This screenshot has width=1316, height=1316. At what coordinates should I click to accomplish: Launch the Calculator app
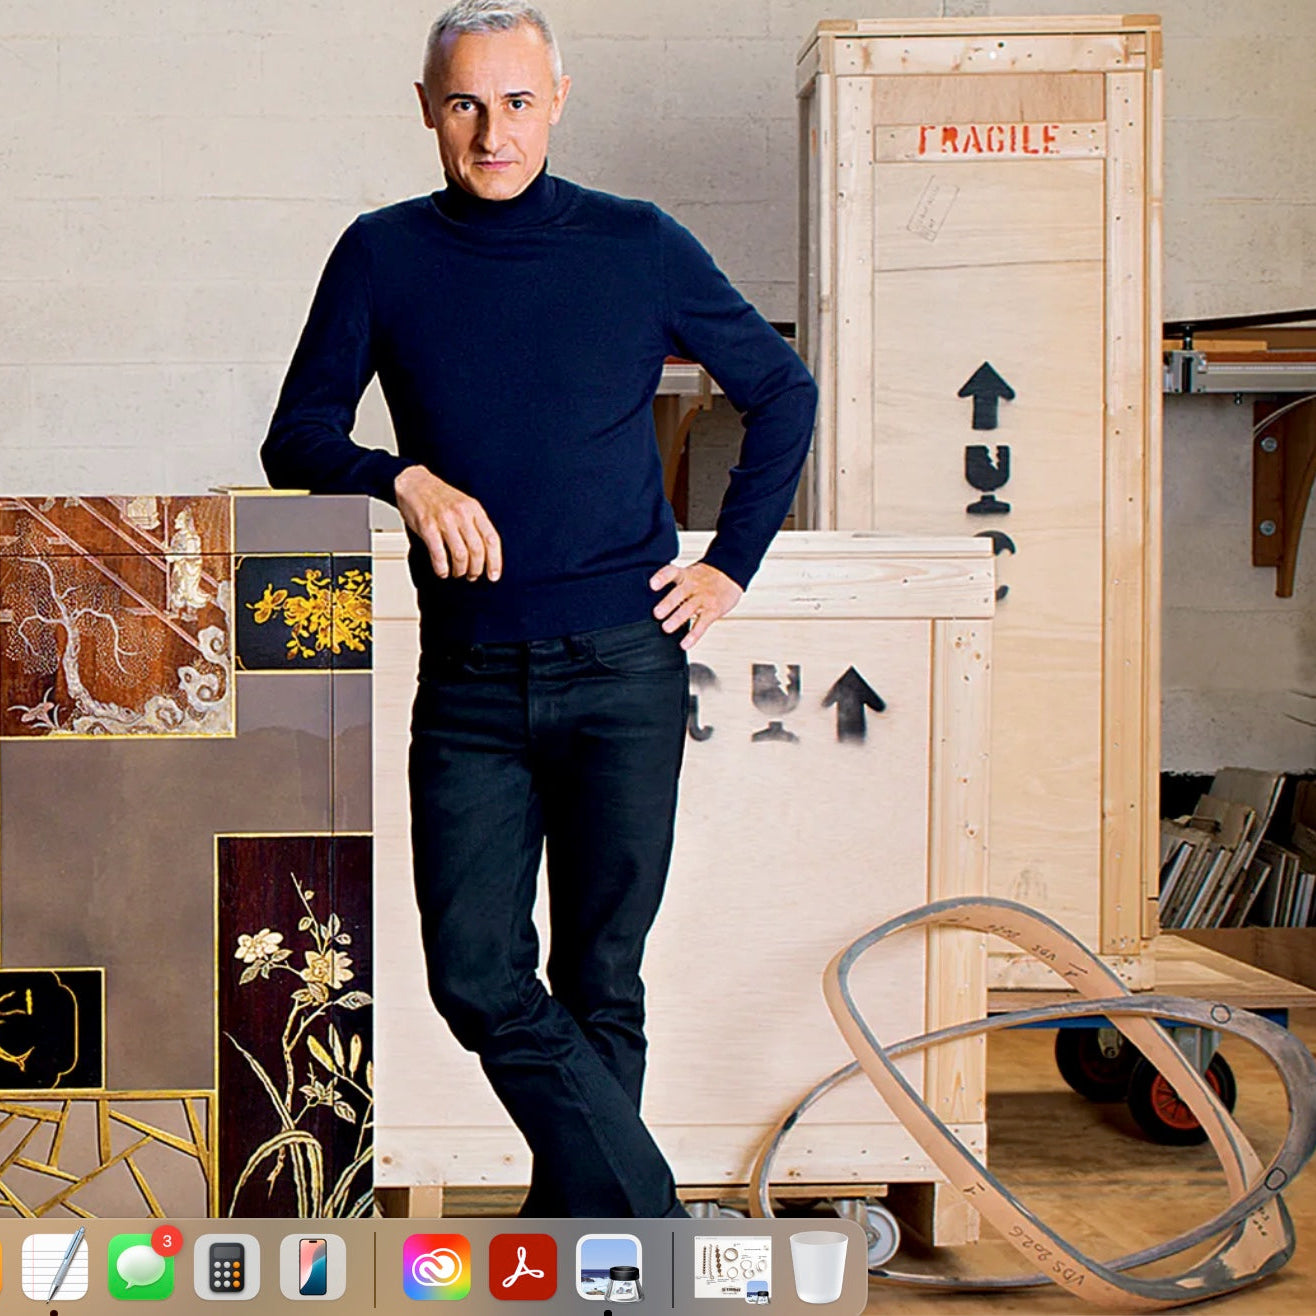click(227, 1267)
